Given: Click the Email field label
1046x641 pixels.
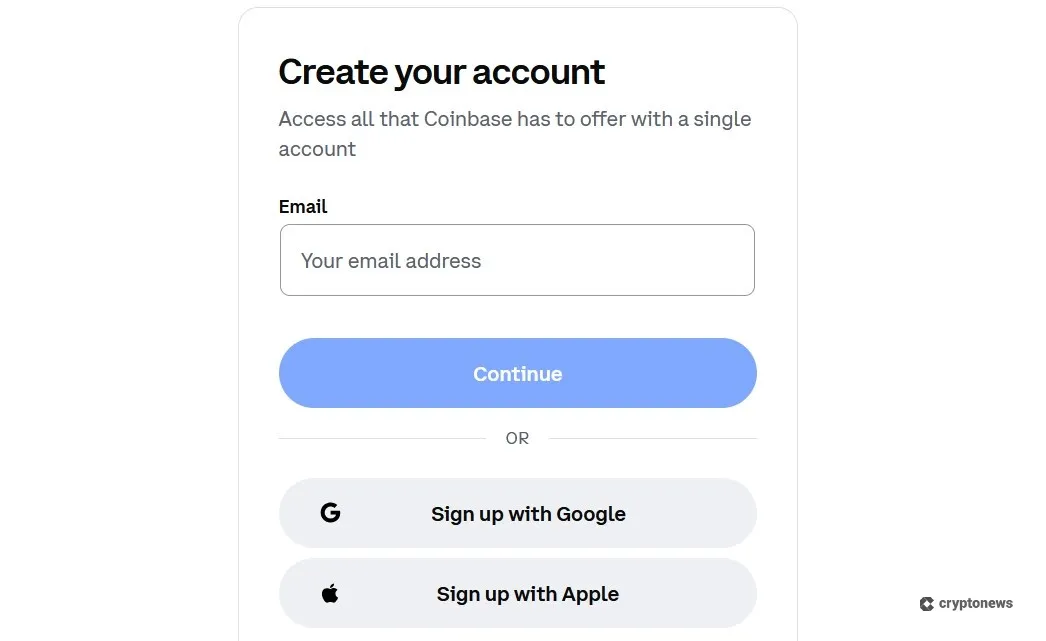Looking at the screenshot, I should [x=303, y=206].
